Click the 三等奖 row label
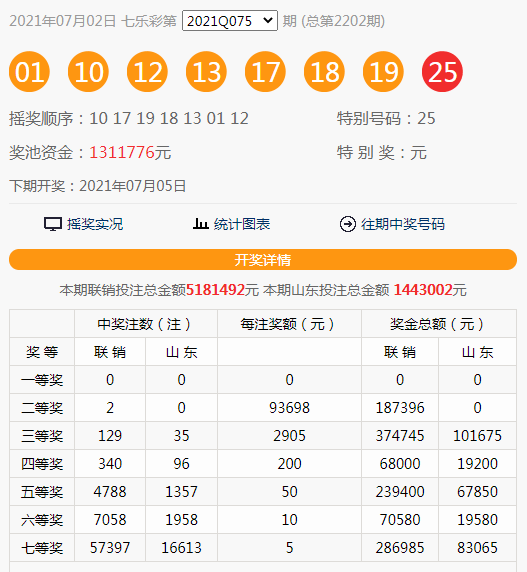 pyautogui.click(x=42, y=436)
